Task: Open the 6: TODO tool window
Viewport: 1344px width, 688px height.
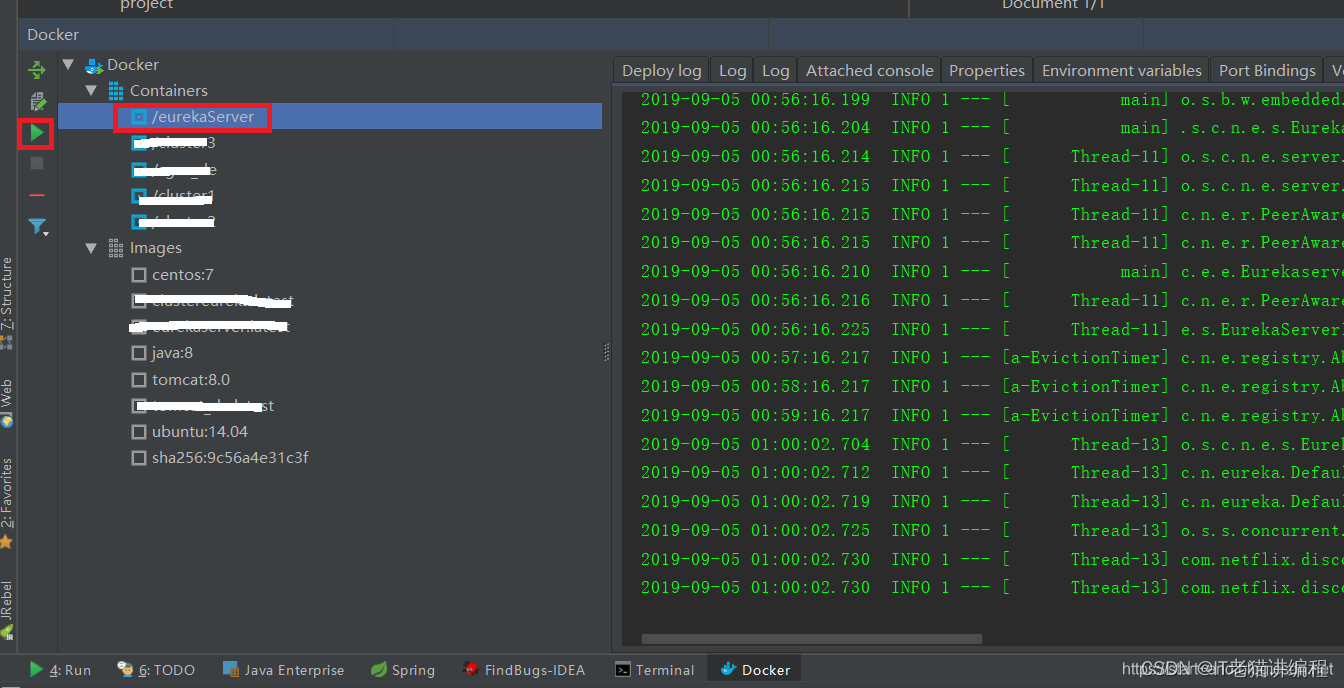Action: pos(156,670)
